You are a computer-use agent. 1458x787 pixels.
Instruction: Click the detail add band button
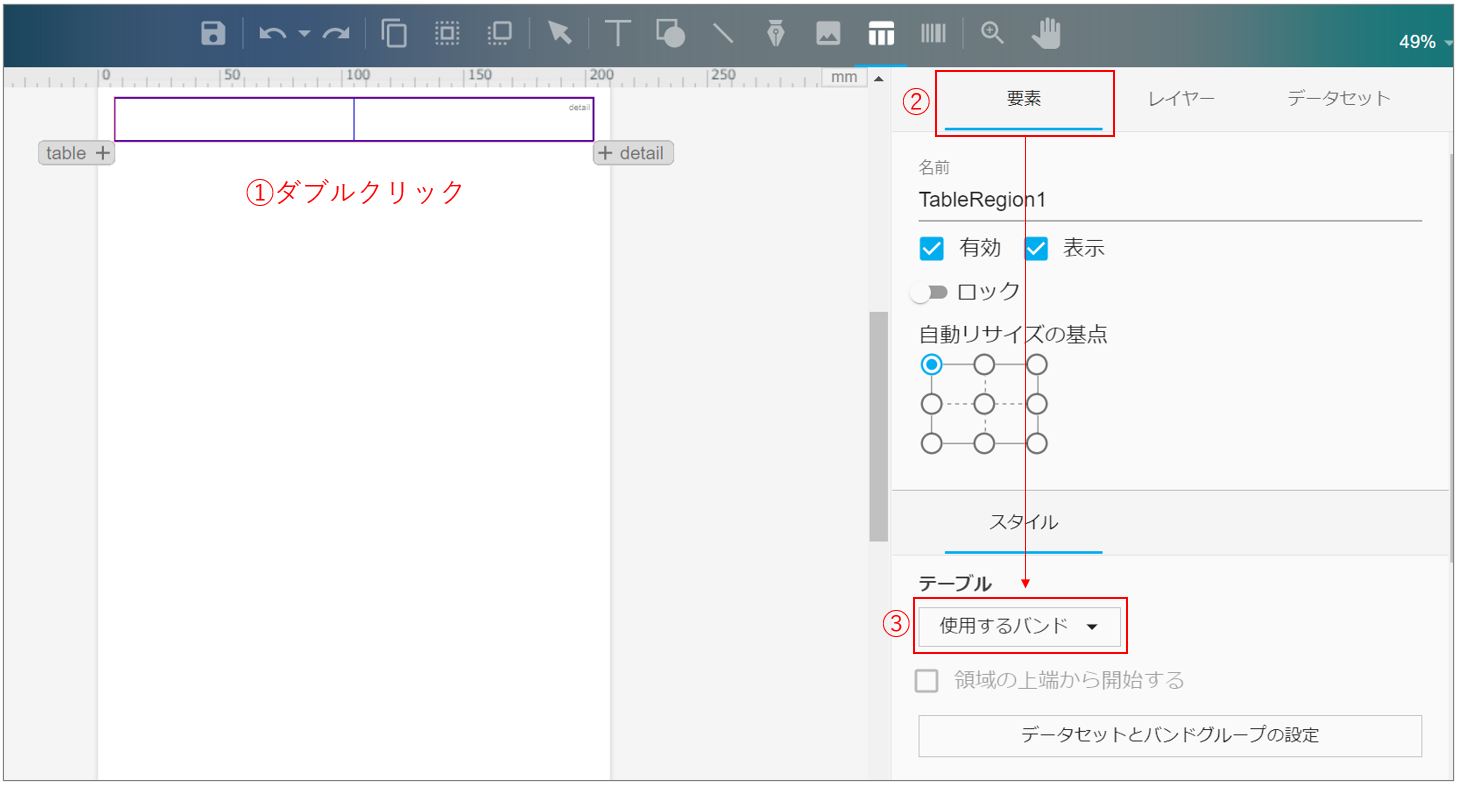pos(633,153)
